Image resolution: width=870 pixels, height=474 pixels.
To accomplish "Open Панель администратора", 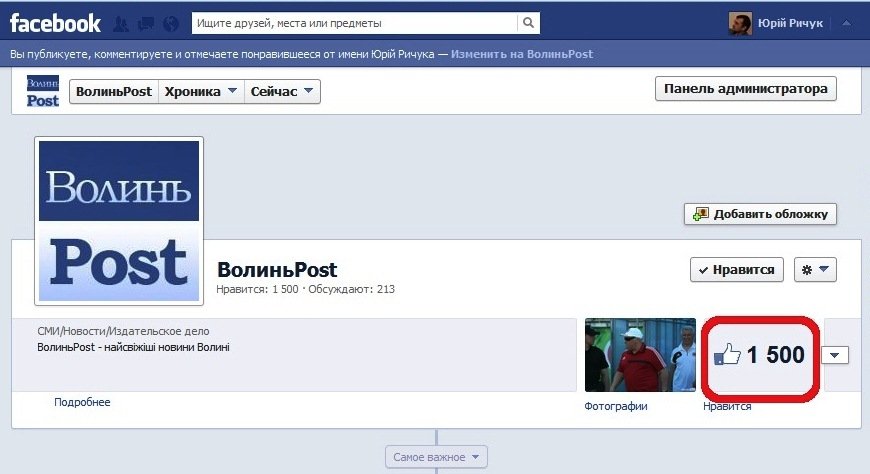I will coord(745,89).
